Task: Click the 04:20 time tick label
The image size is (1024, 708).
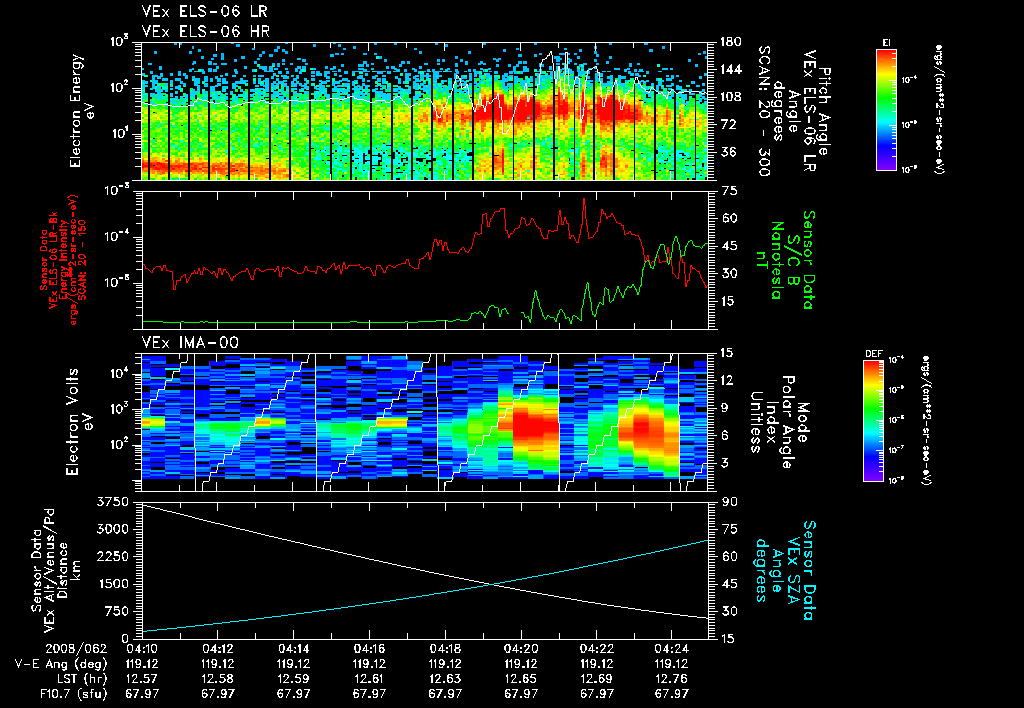Action: coord(520,649)
